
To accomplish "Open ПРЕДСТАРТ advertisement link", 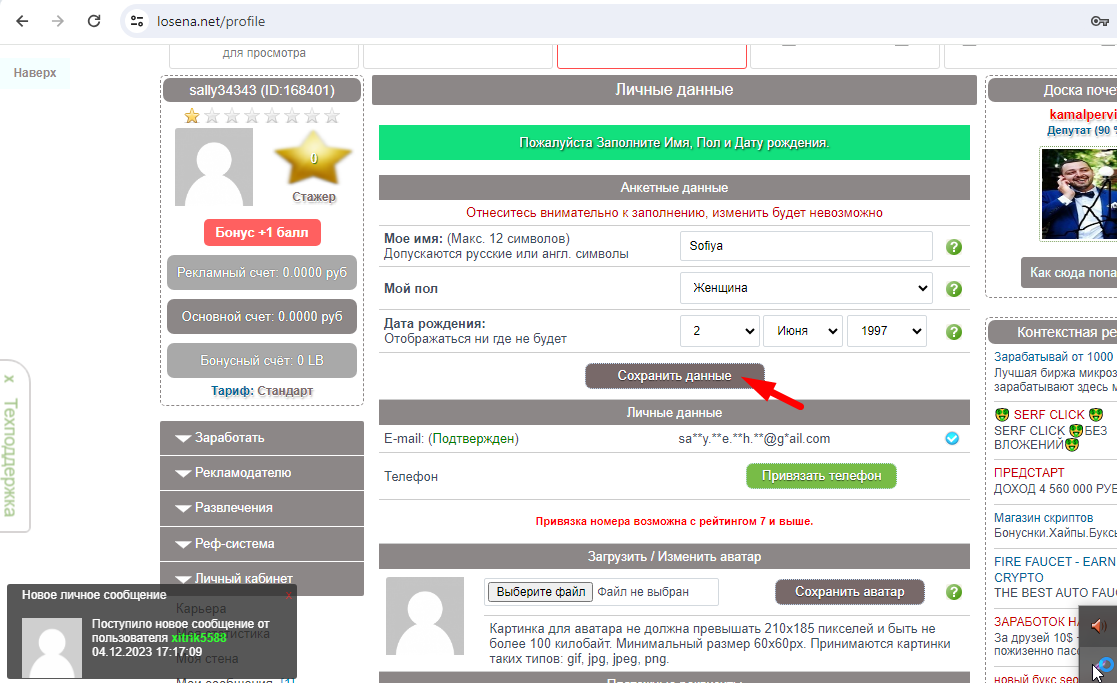I will click(1029, 473).
